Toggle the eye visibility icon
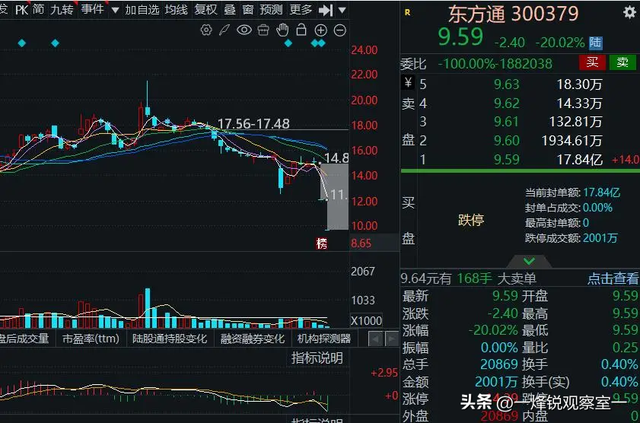The image size is (640, 423). [244, 30]
